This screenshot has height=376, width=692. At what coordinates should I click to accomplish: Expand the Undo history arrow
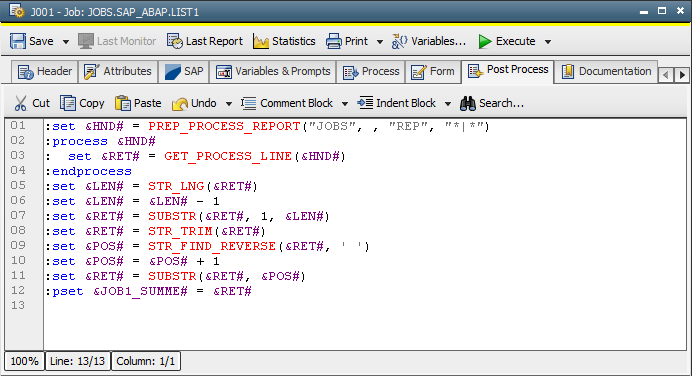tap(229, 104)
